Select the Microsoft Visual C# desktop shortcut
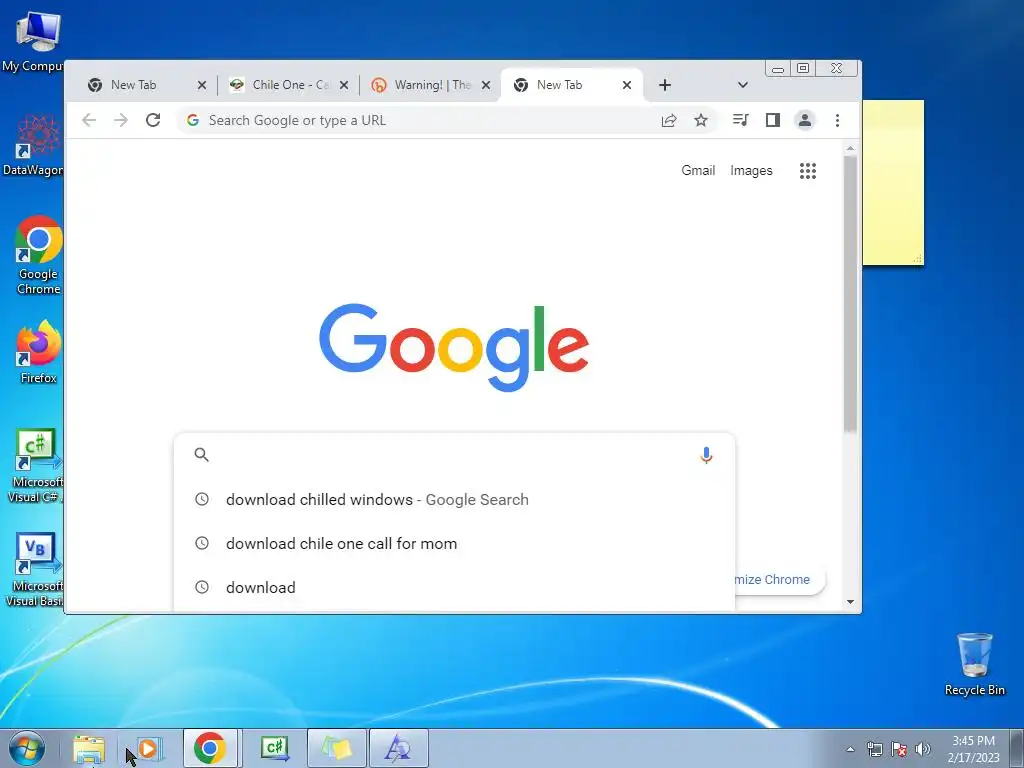The width and height of the screenshot is (1024, 768). (36, 466)
